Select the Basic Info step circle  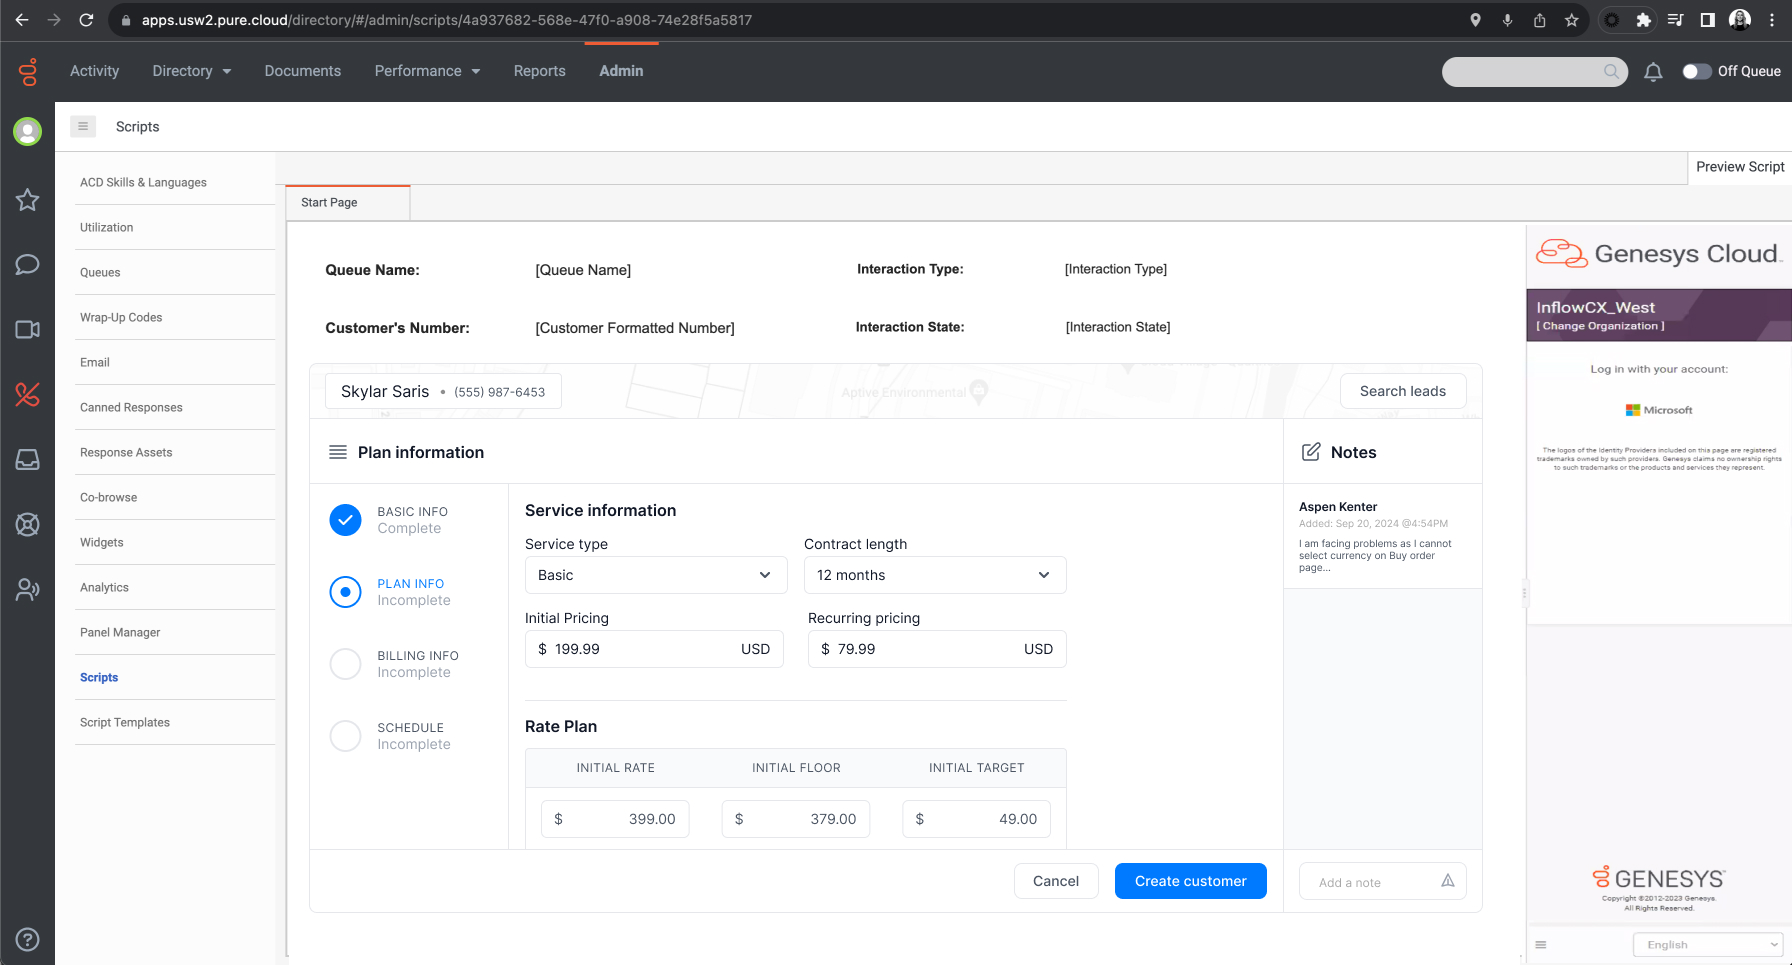[x=345, y=520]
